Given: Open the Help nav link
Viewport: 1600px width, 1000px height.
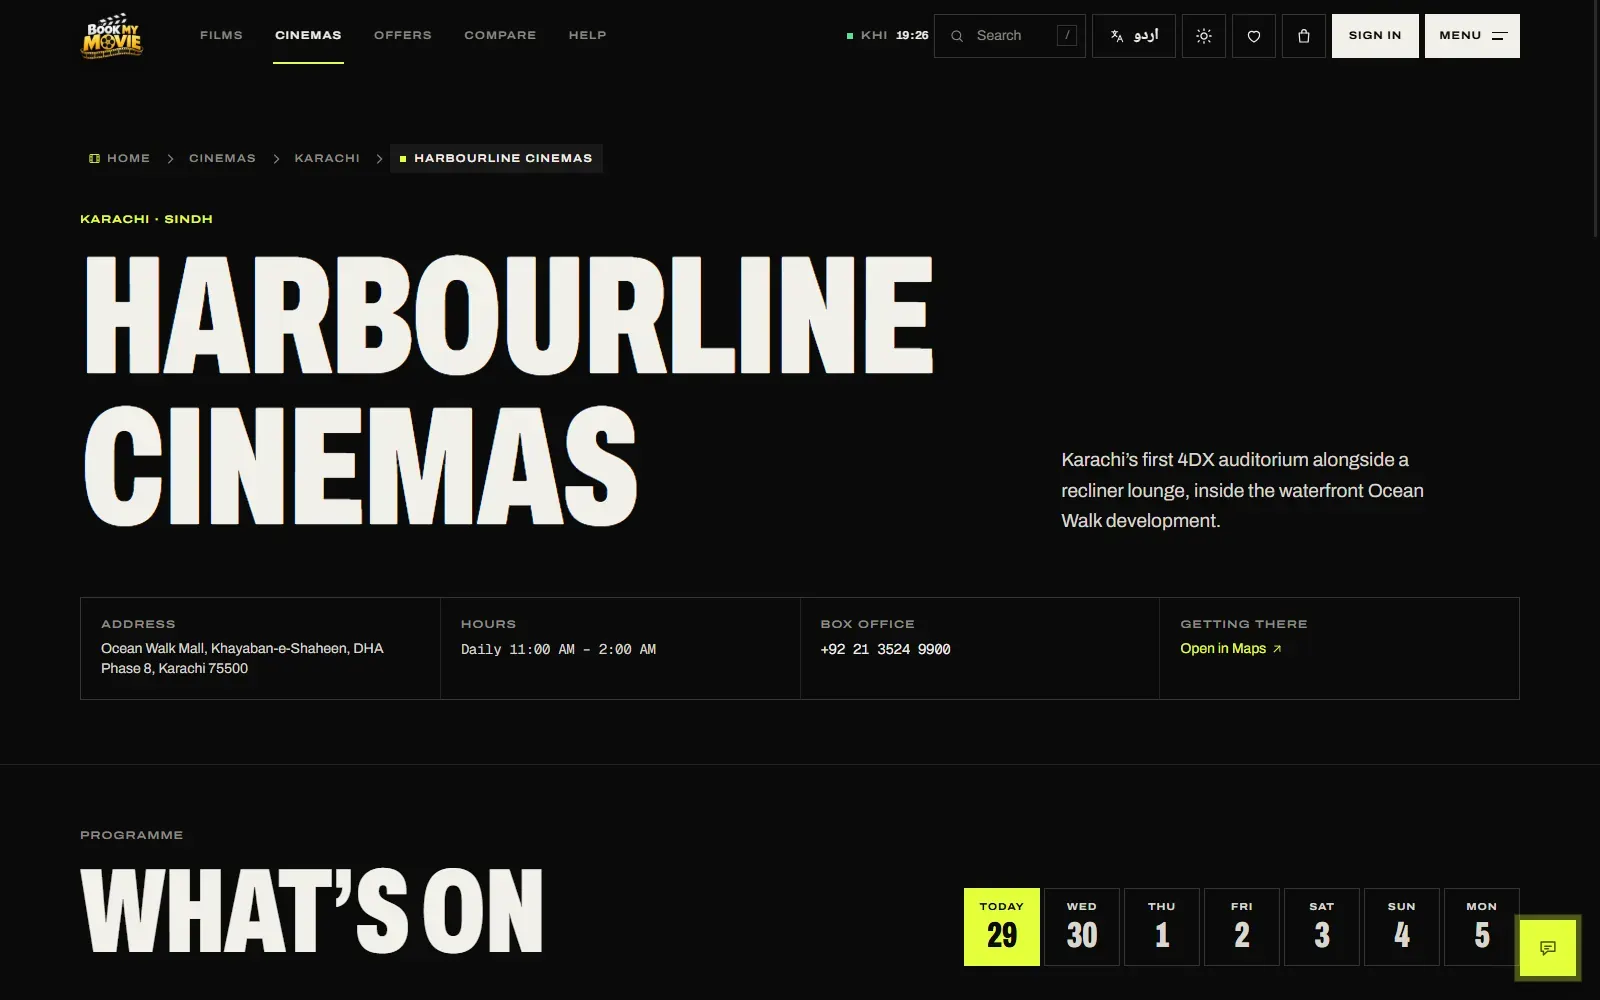Looking at the screenshot, I should tap(588, 35).
